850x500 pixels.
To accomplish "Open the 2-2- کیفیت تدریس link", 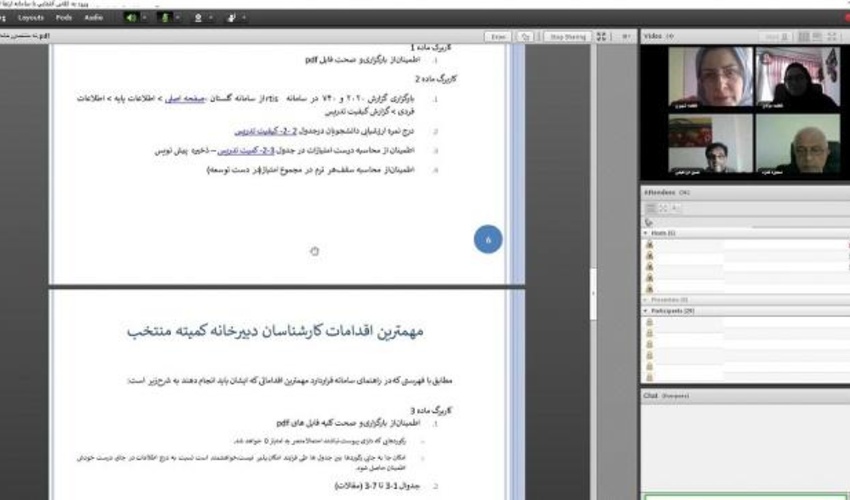I will click(x=266, y=131).
